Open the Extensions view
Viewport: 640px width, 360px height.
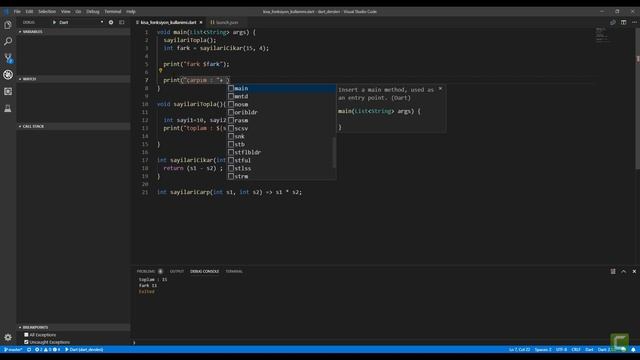point(8,91)
